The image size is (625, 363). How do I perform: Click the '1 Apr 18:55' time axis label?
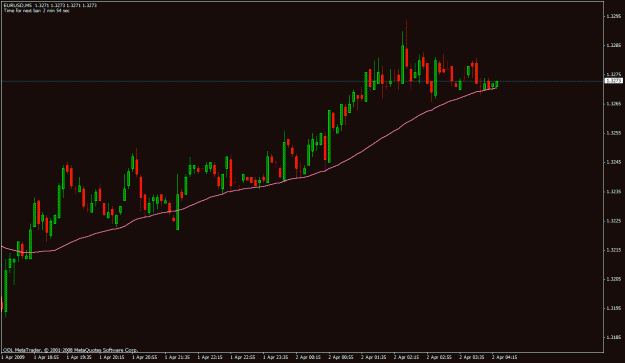pyautogui.click(x=47, y=357)
